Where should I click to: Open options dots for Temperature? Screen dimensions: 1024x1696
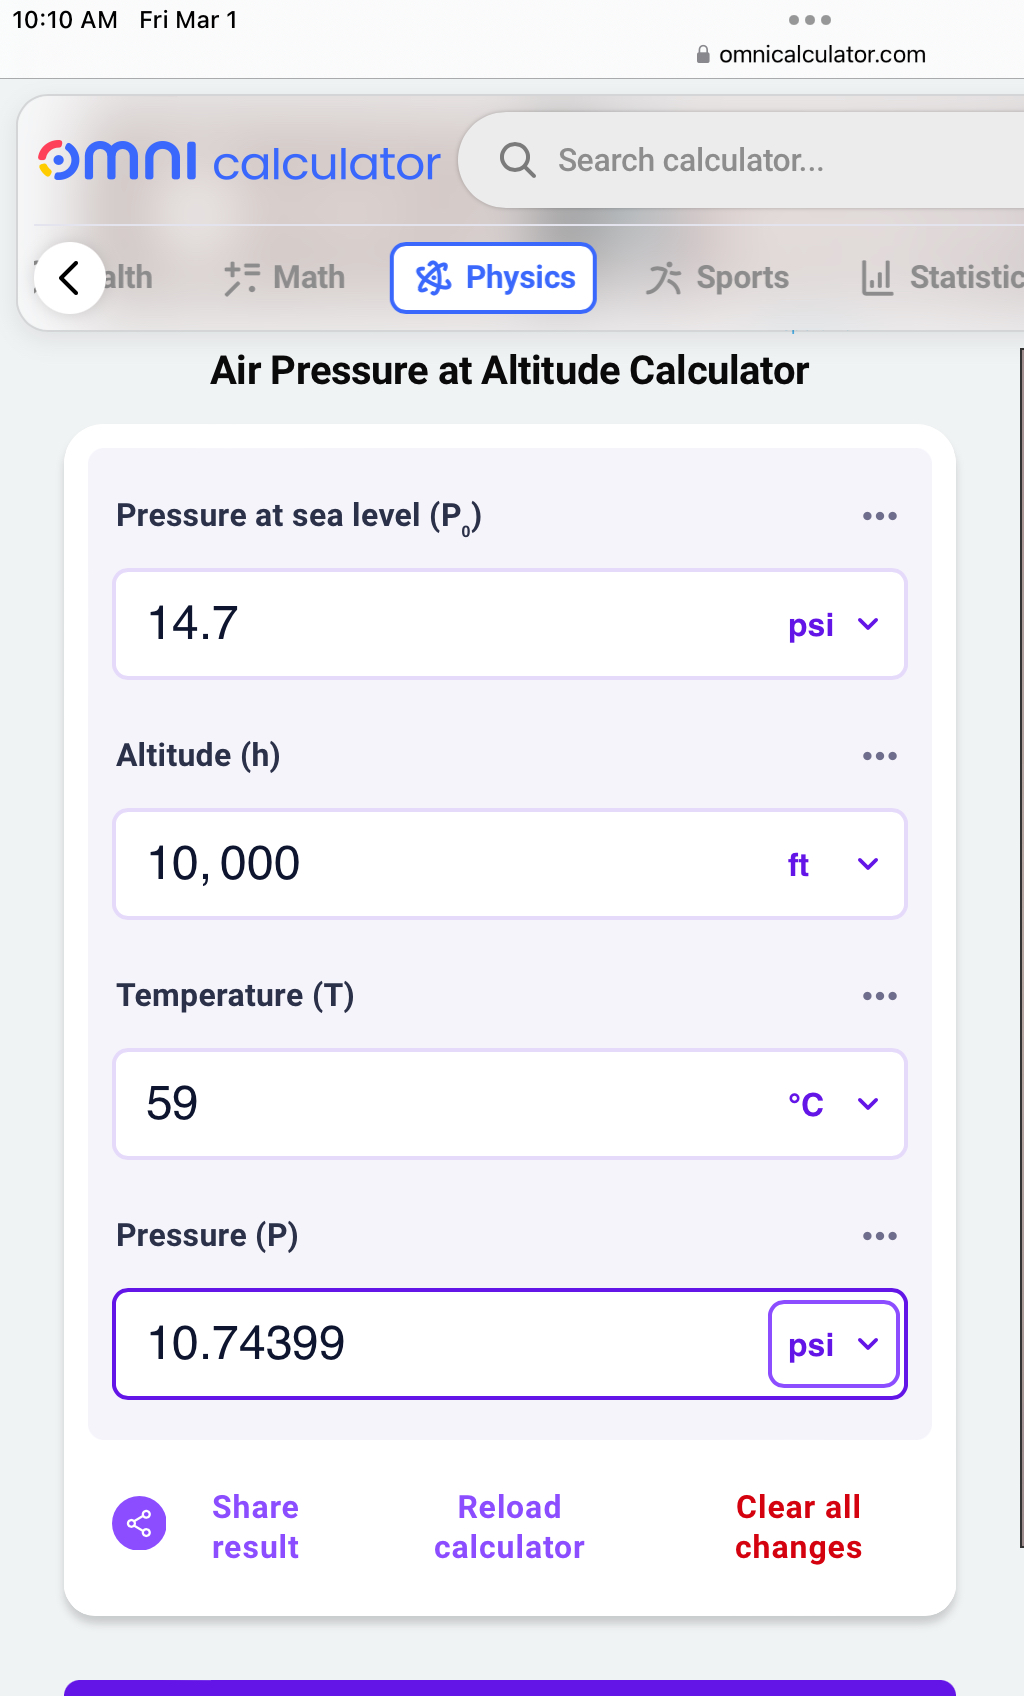(880, 996)
